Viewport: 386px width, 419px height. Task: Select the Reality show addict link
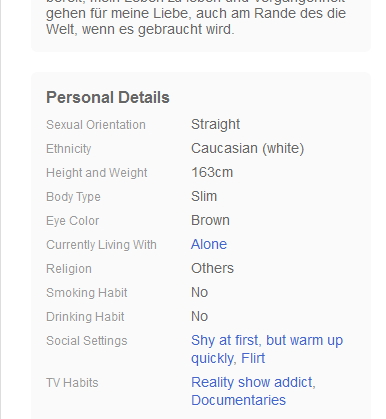coord(252,382)
